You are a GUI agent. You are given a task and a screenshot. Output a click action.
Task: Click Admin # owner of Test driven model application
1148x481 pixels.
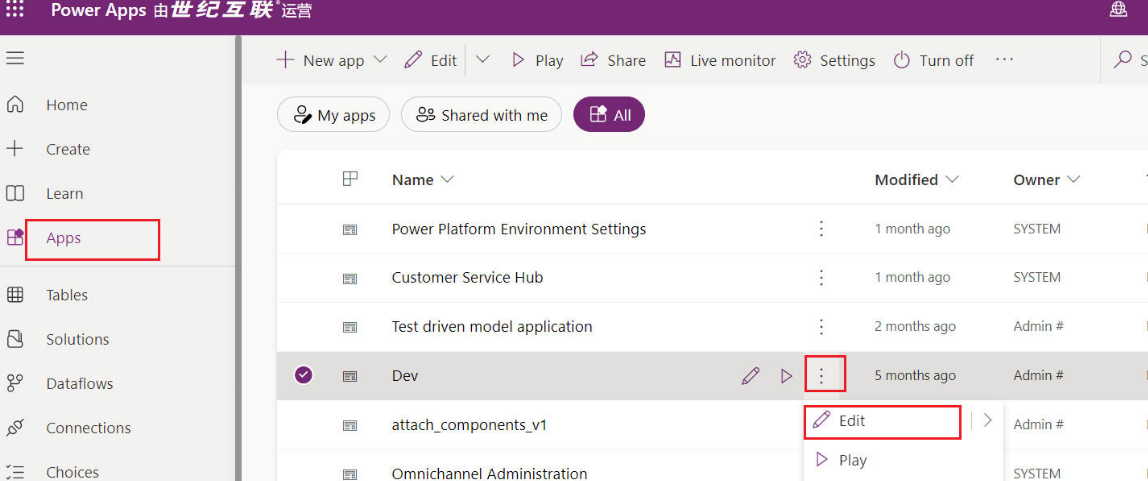1038,327
